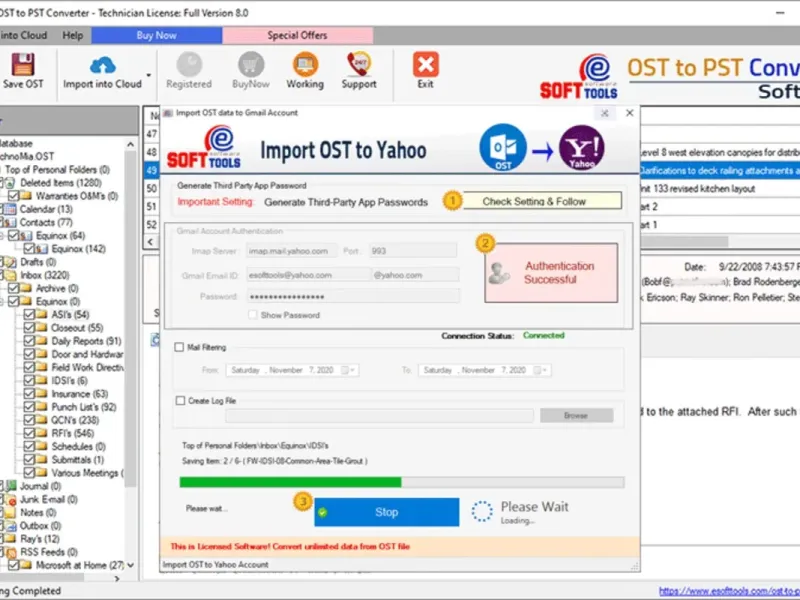Select the Punch List's (92) folder
Viewport: 800px width, 600px height.
(84, 407)
